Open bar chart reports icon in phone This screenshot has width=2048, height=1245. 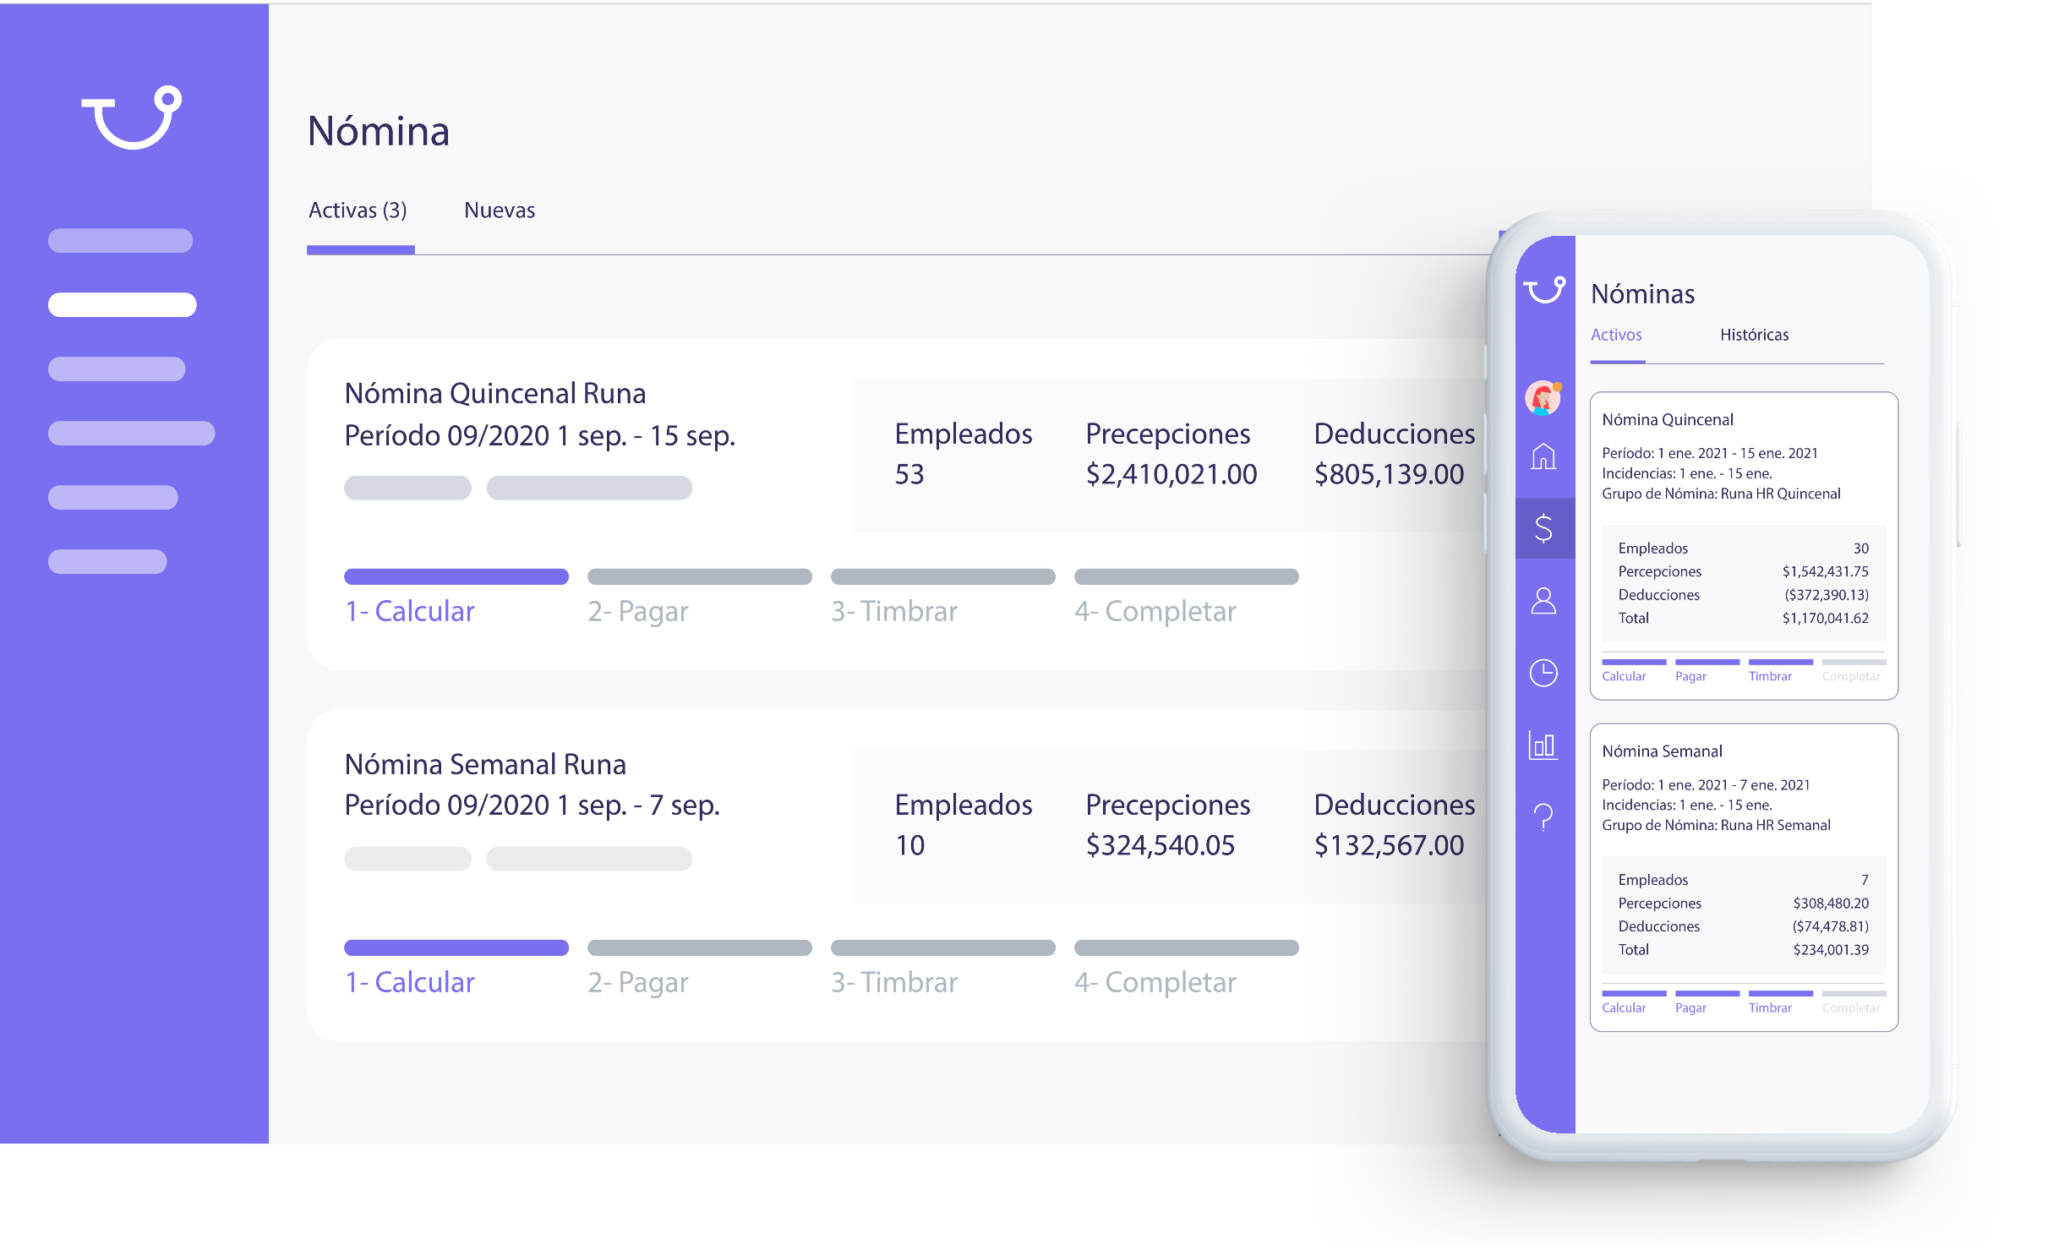(x=1543, y=745)
